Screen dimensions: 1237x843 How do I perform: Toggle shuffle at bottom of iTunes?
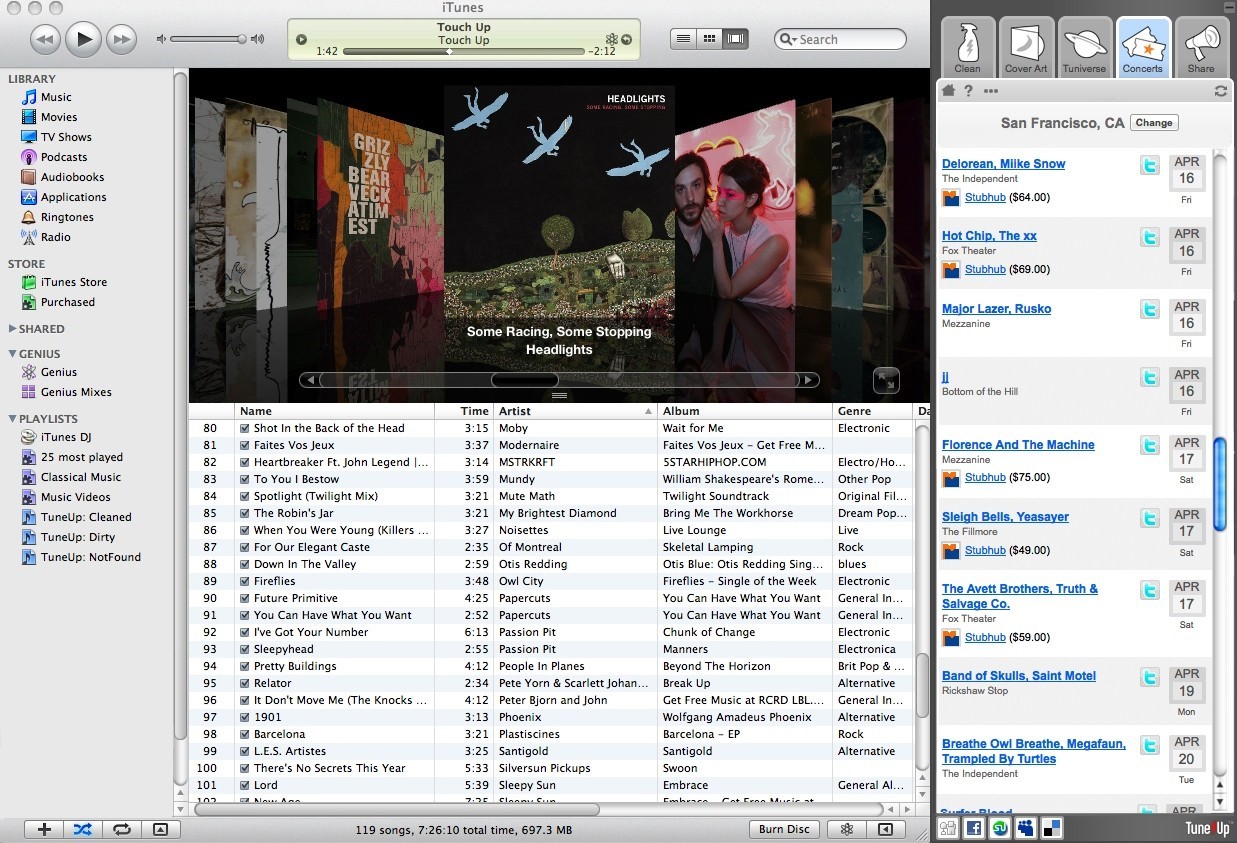click(x=81, y=829)
